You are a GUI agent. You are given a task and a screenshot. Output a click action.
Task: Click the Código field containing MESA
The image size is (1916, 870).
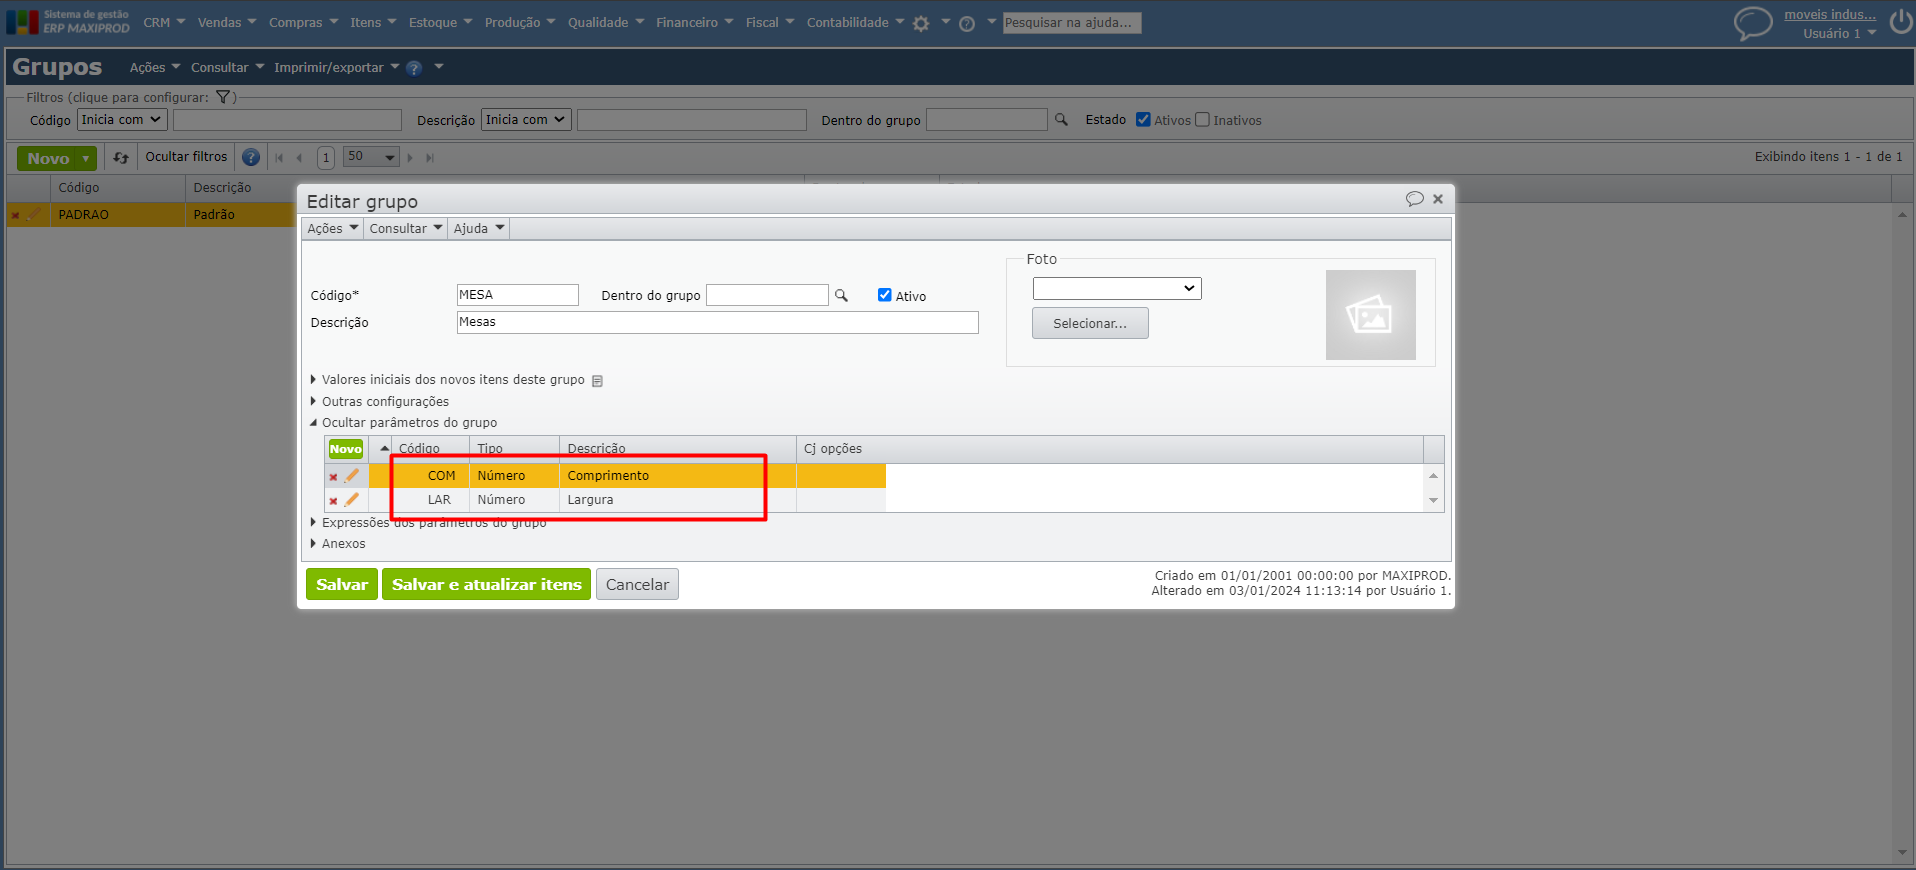tap(518, 295)
